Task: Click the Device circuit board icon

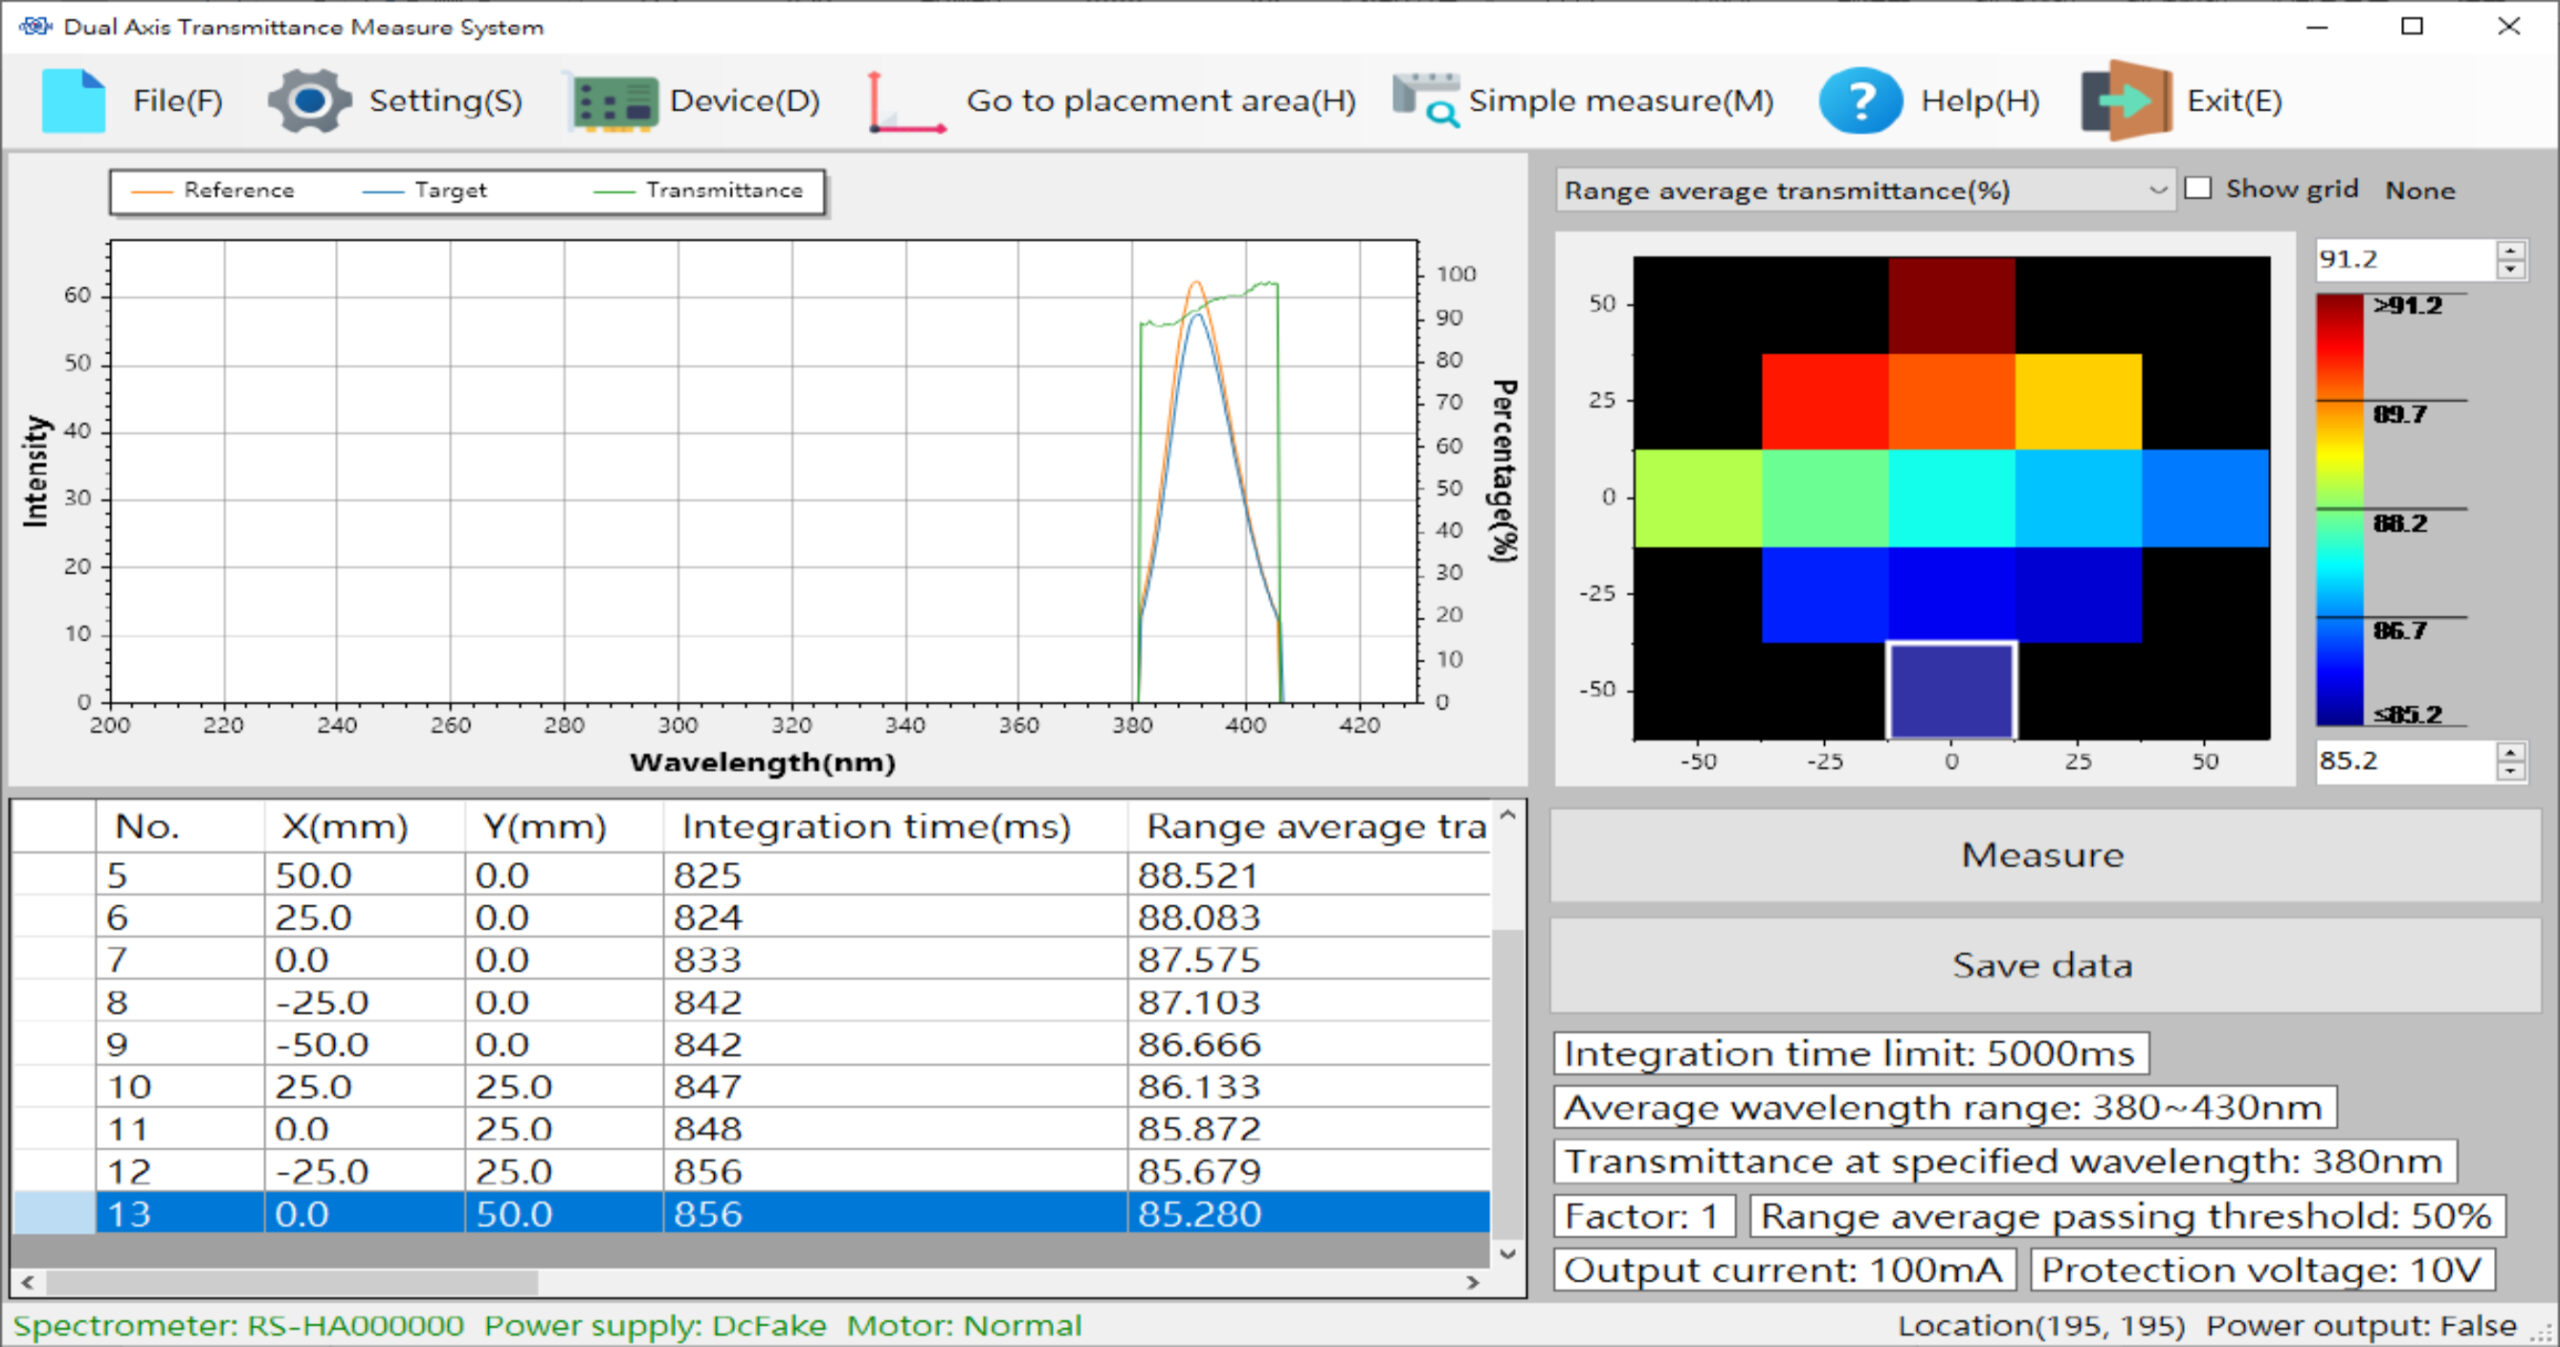Action: (614, 103)
